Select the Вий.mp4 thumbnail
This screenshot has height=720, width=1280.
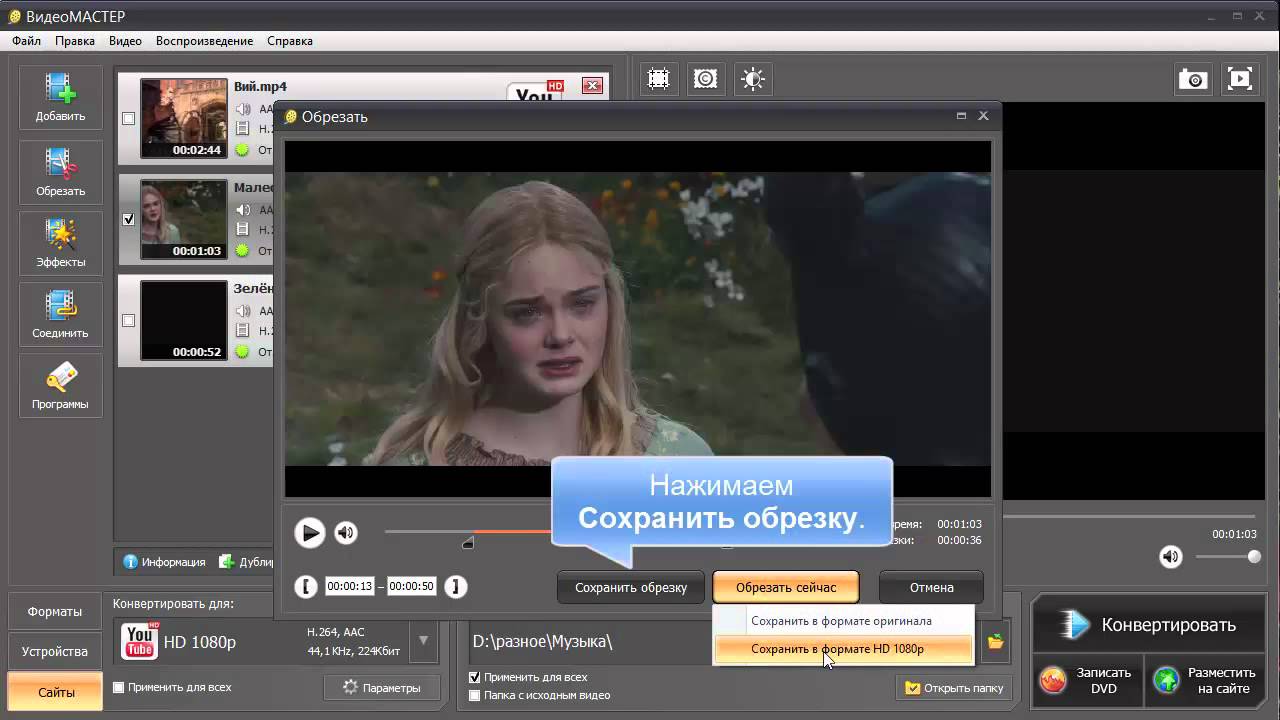[x=184, y=118]
